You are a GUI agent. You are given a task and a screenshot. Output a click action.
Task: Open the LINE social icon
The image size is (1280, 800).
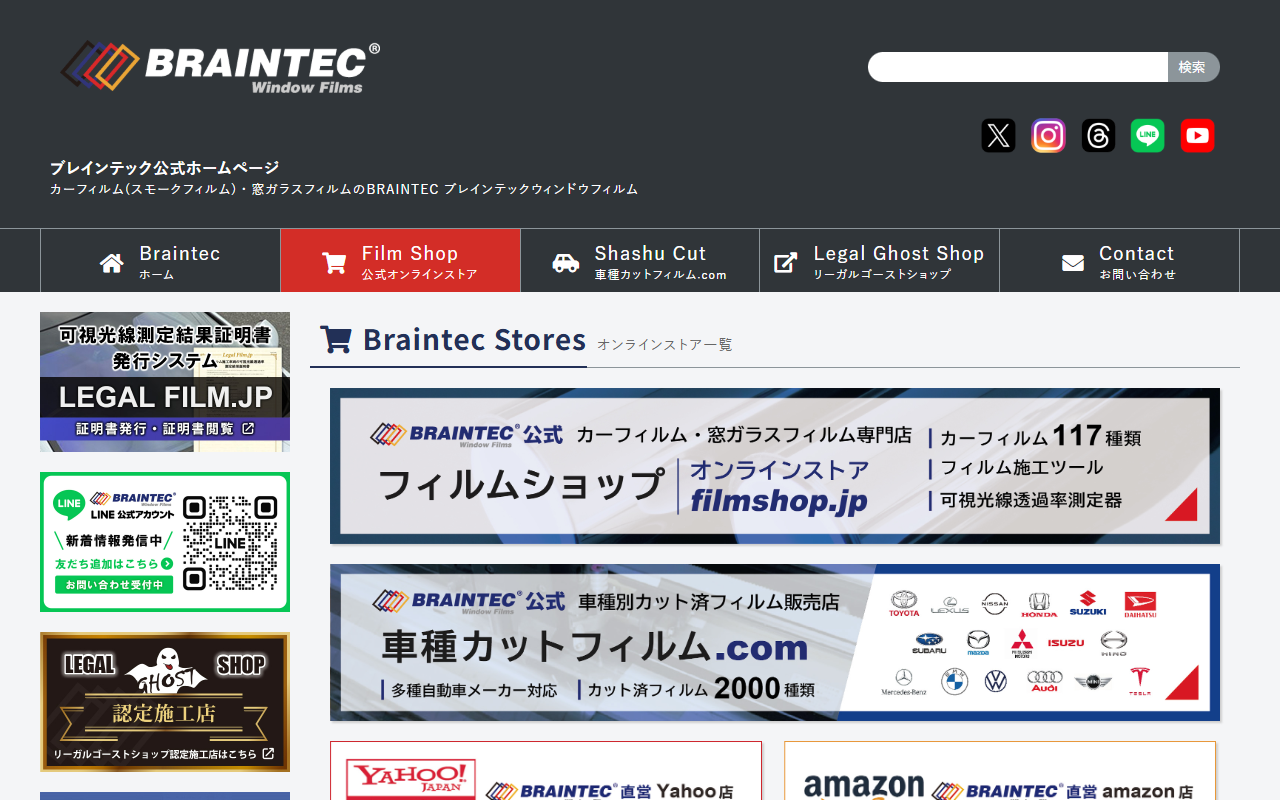1148,135
